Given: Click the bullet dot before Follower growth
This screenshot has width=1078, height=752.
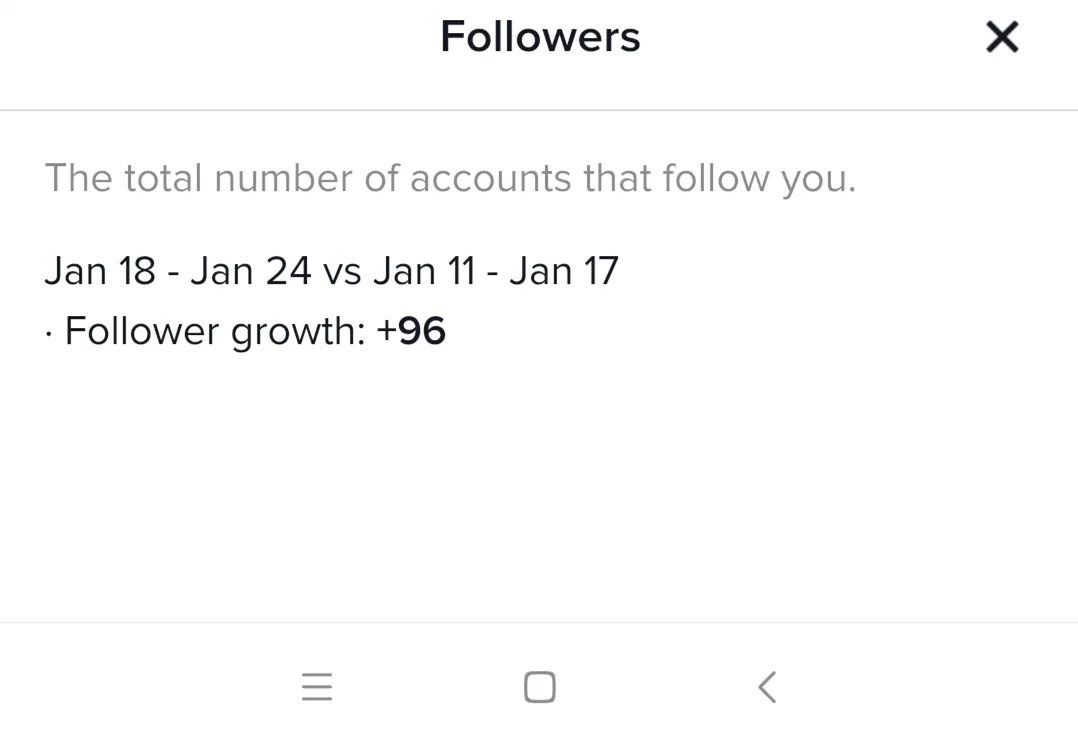Looking at the screenshot, I should pos(48,335).
